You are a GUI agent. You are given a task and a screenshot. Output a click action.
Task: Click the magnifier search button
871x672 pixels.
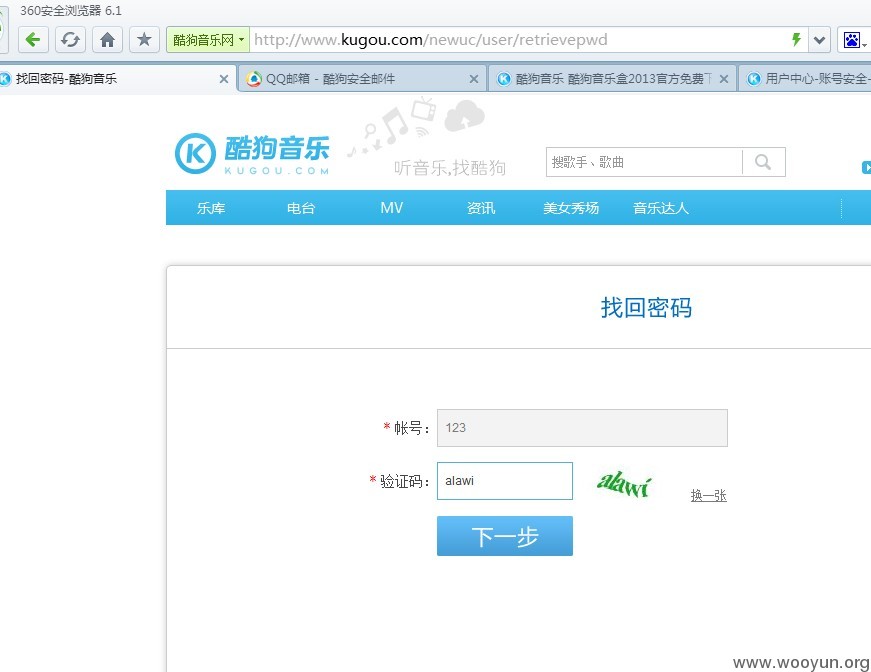[x=764, y=162]
